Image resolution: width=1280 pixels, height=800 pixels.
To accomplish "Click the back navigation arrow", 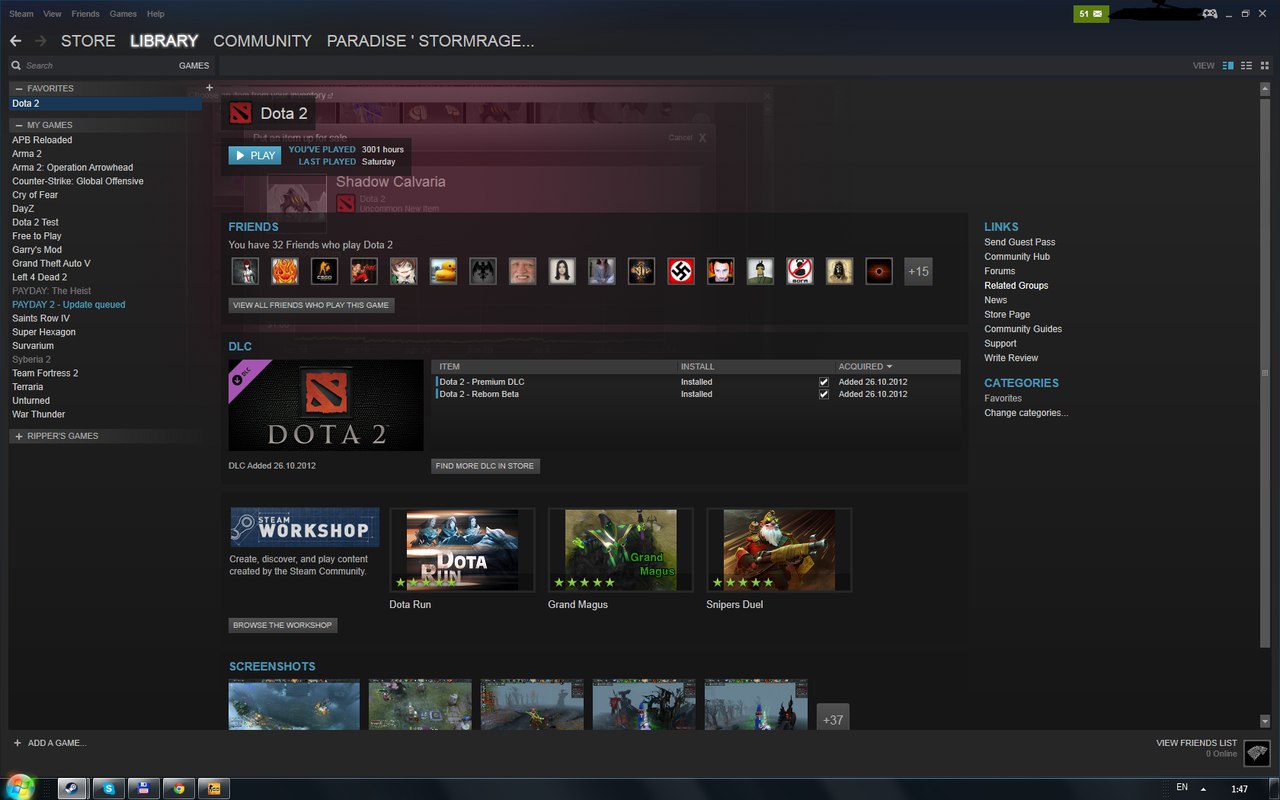I will (x=15, y=41).
